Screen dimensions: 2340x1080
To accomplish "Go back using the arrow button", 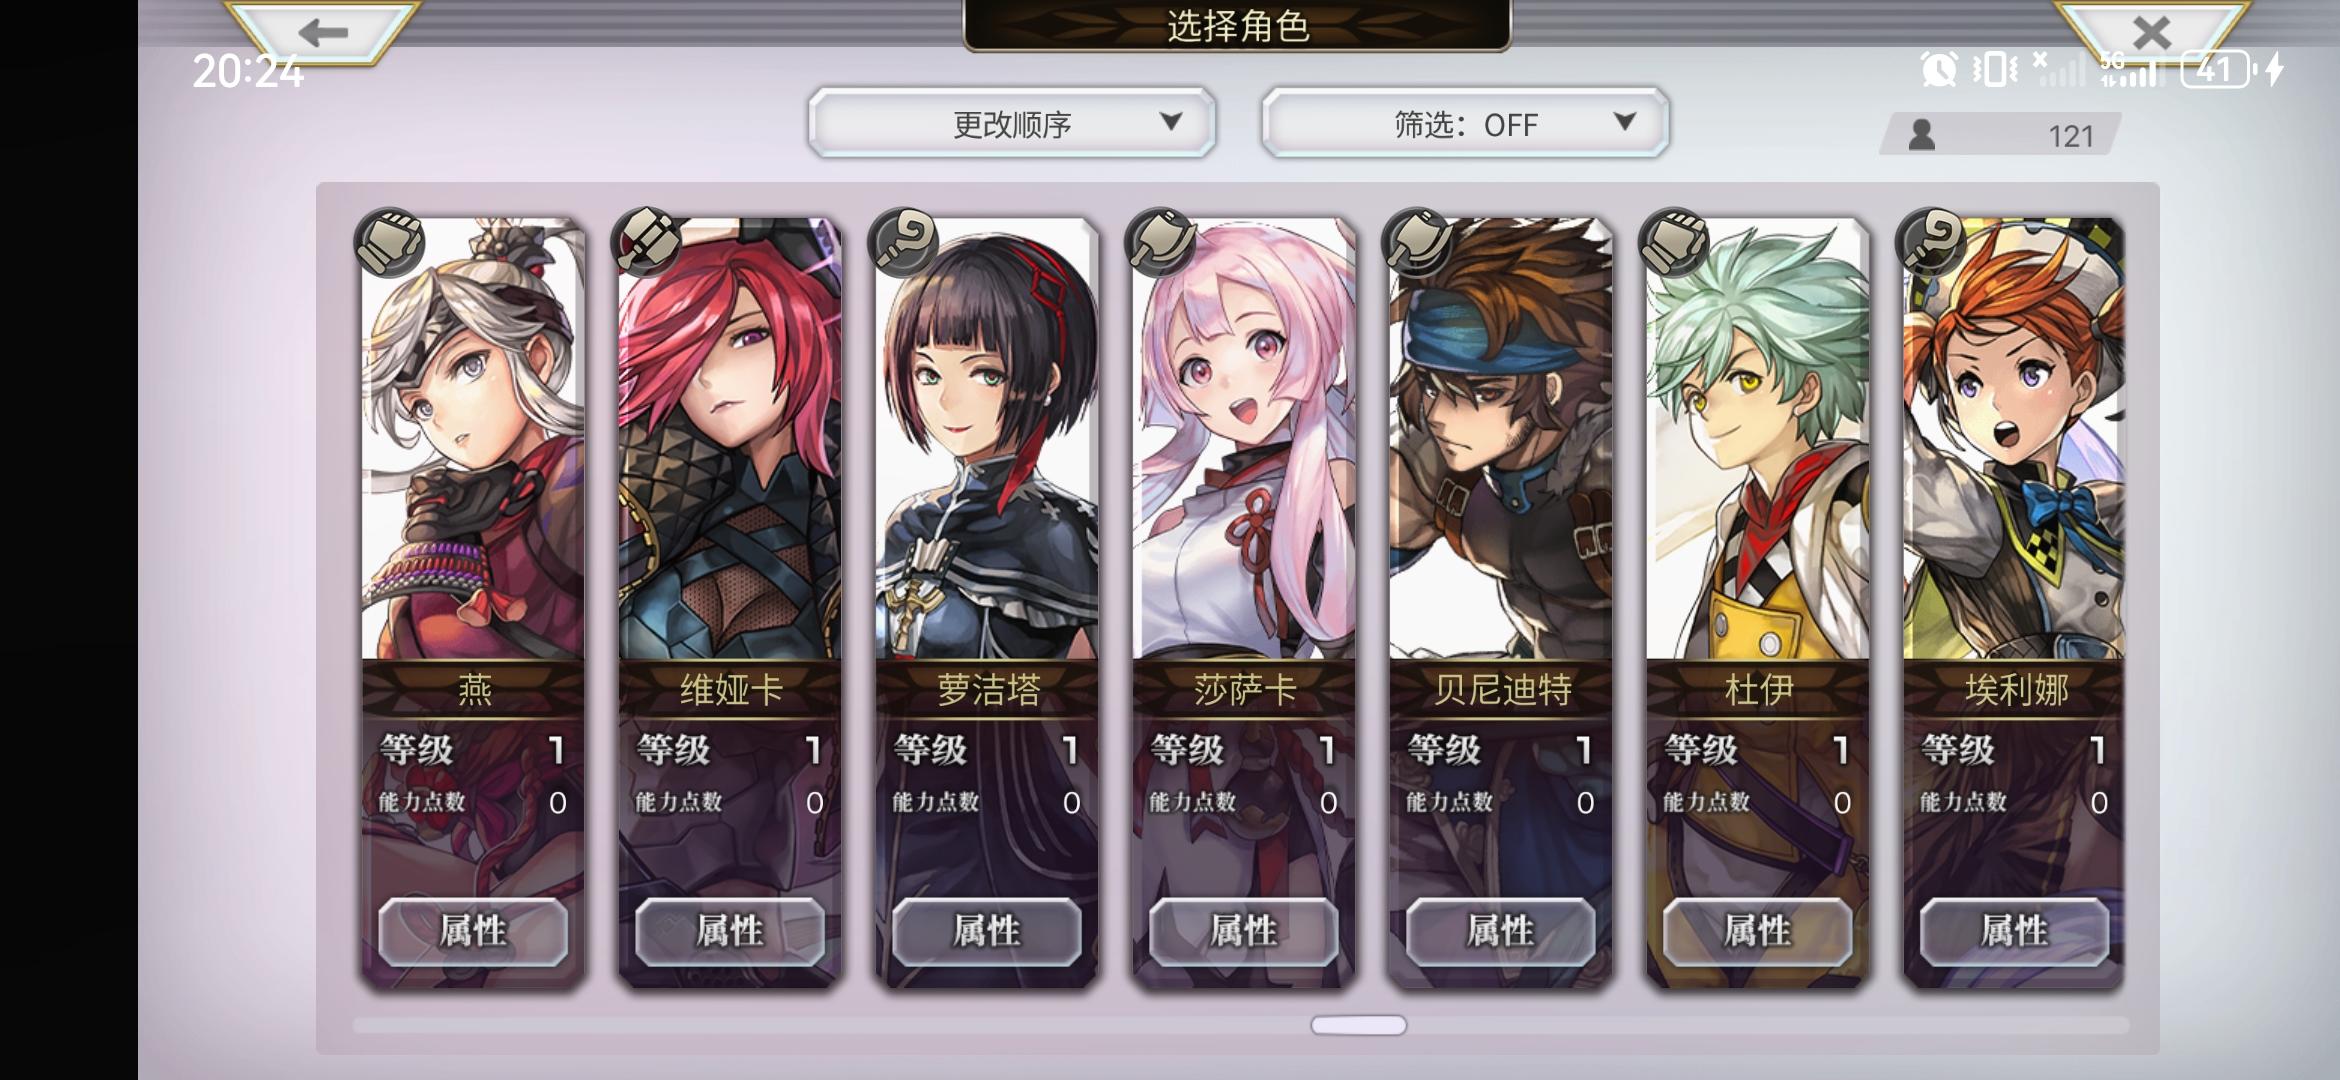I will [x=322, y=32].
